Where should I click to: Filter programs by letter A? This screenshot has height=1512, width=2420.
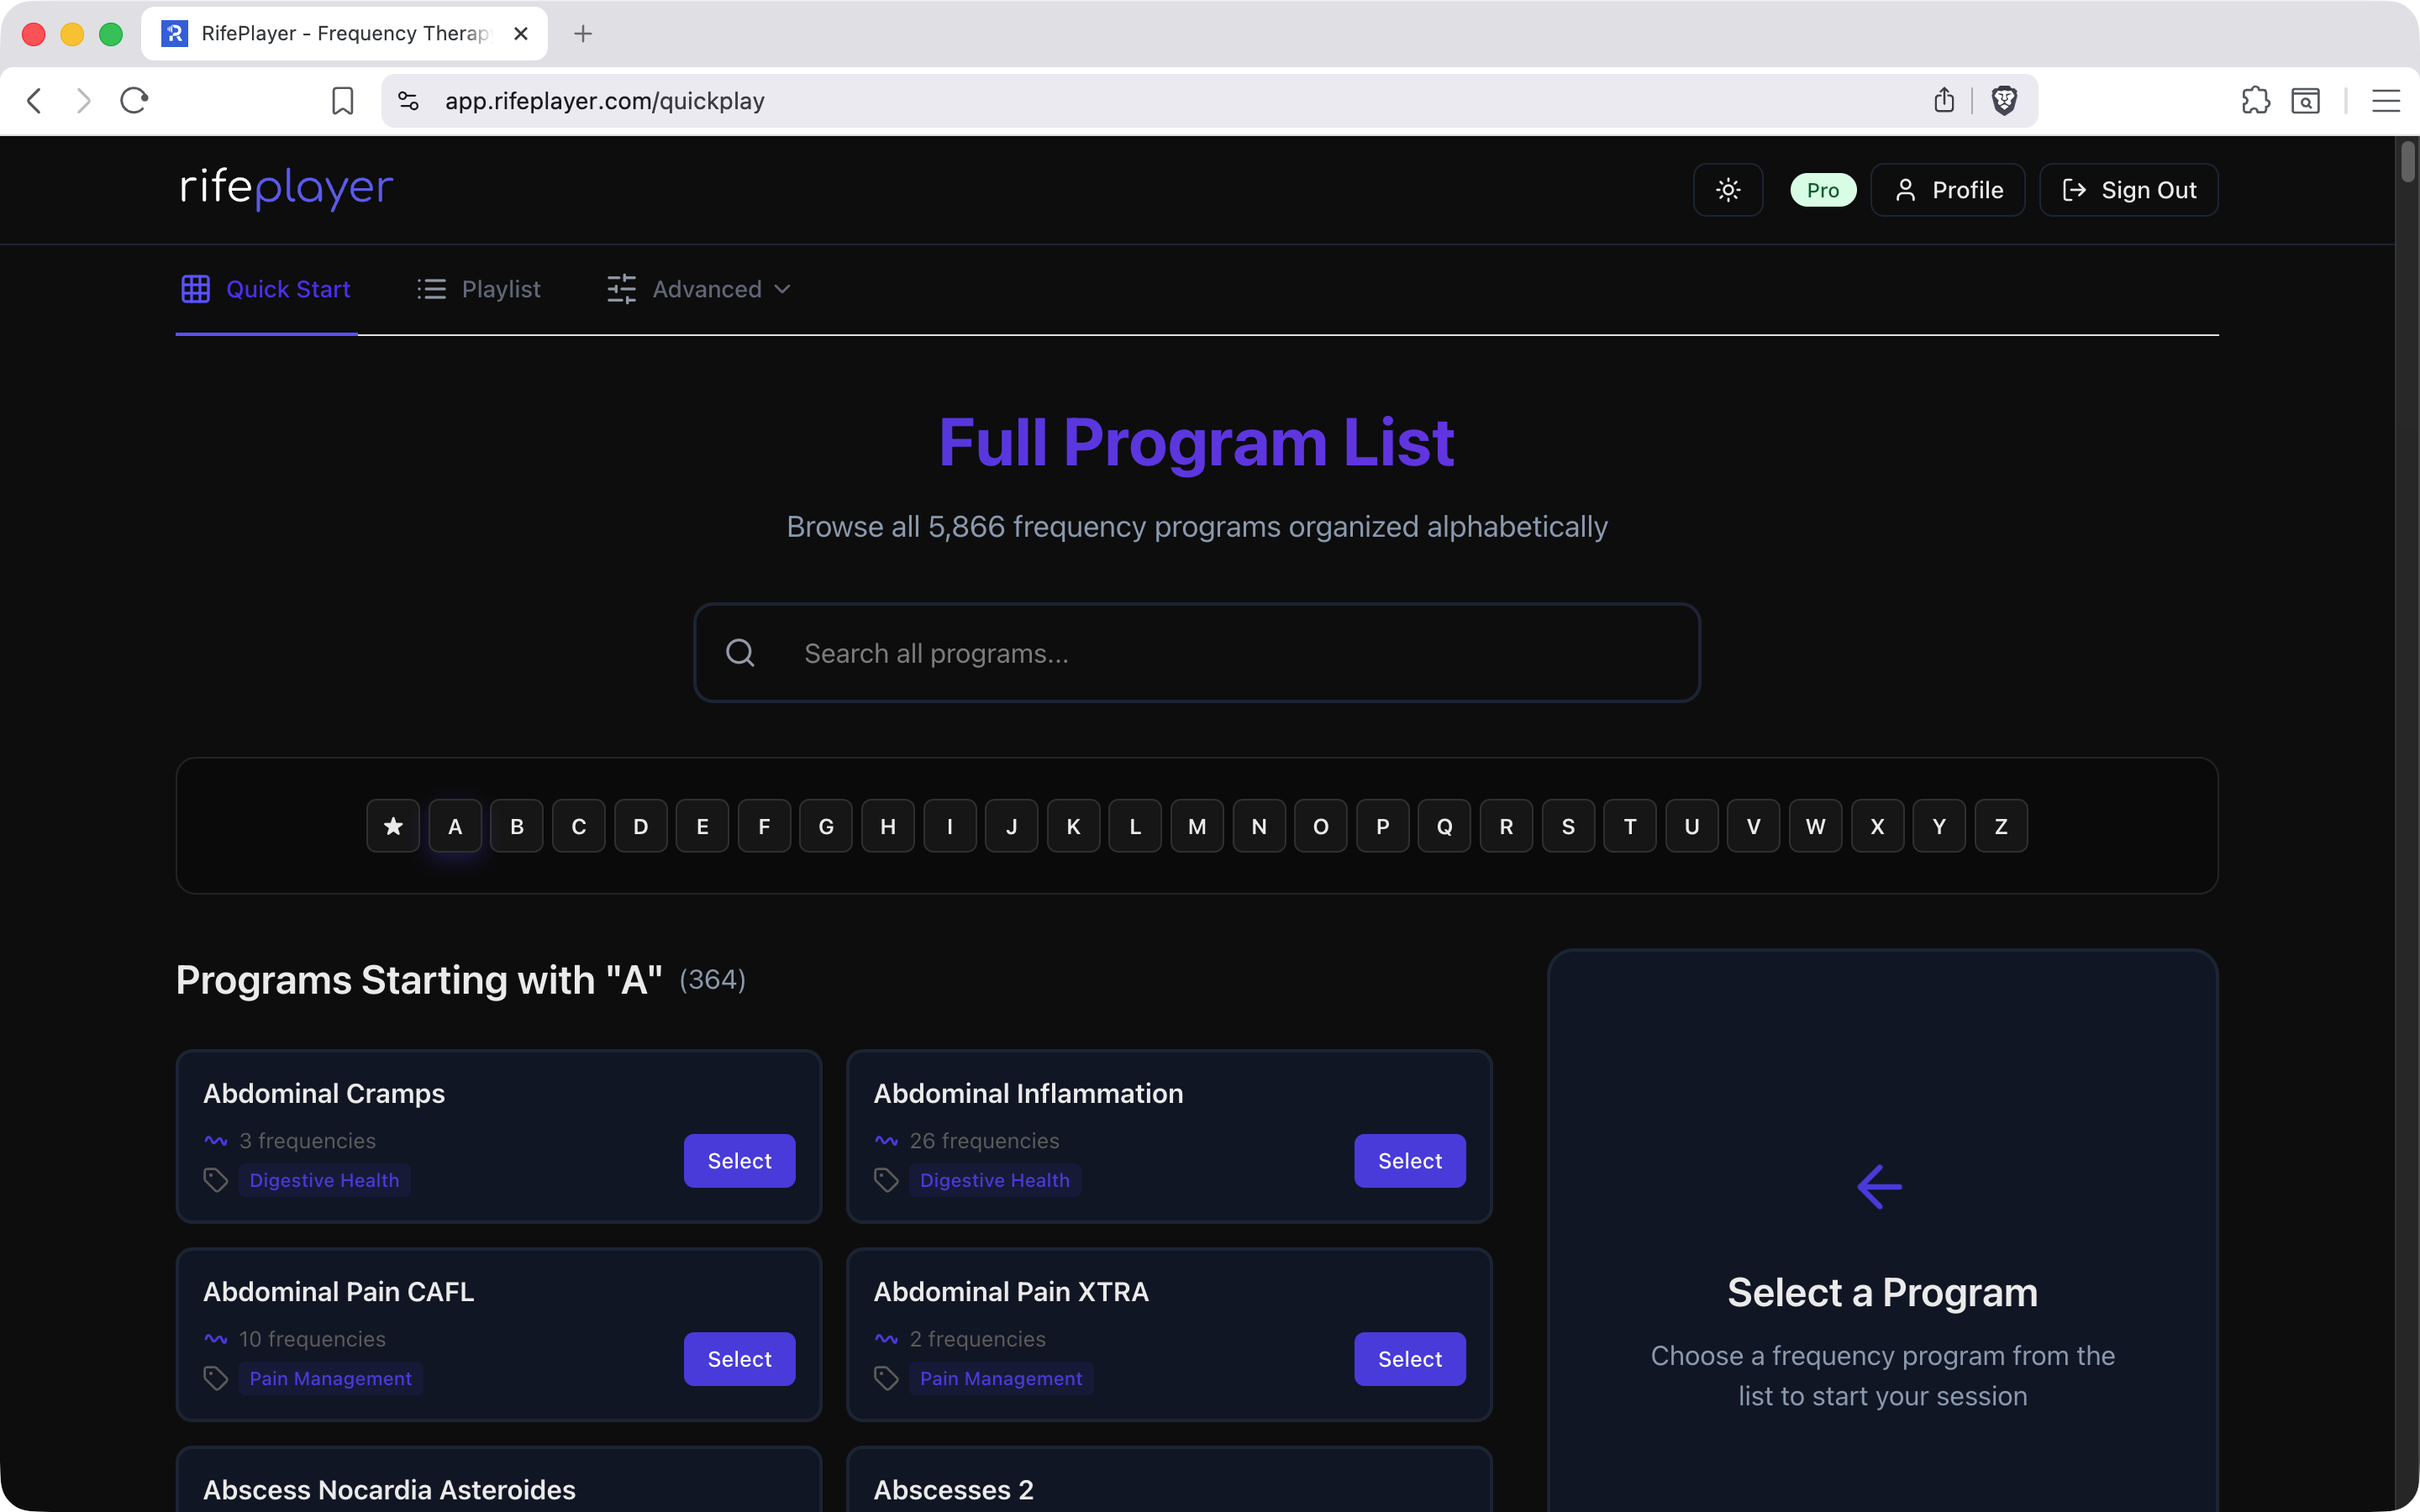[x=455, y=826]
